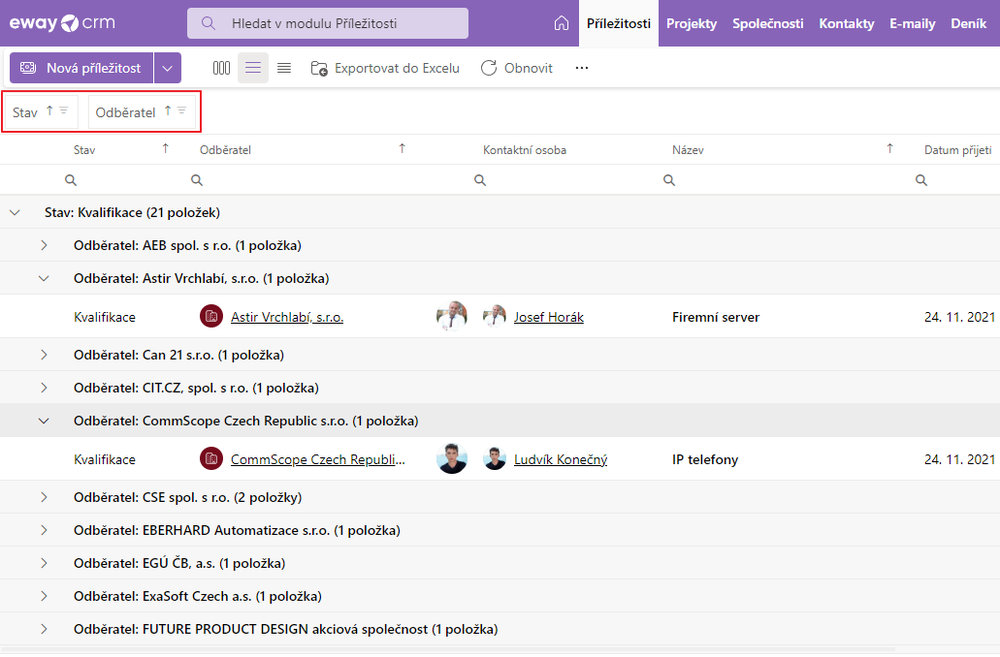
Task: Collapse the Stav: Kvalifikace group
Action: (x=15, y=212)
